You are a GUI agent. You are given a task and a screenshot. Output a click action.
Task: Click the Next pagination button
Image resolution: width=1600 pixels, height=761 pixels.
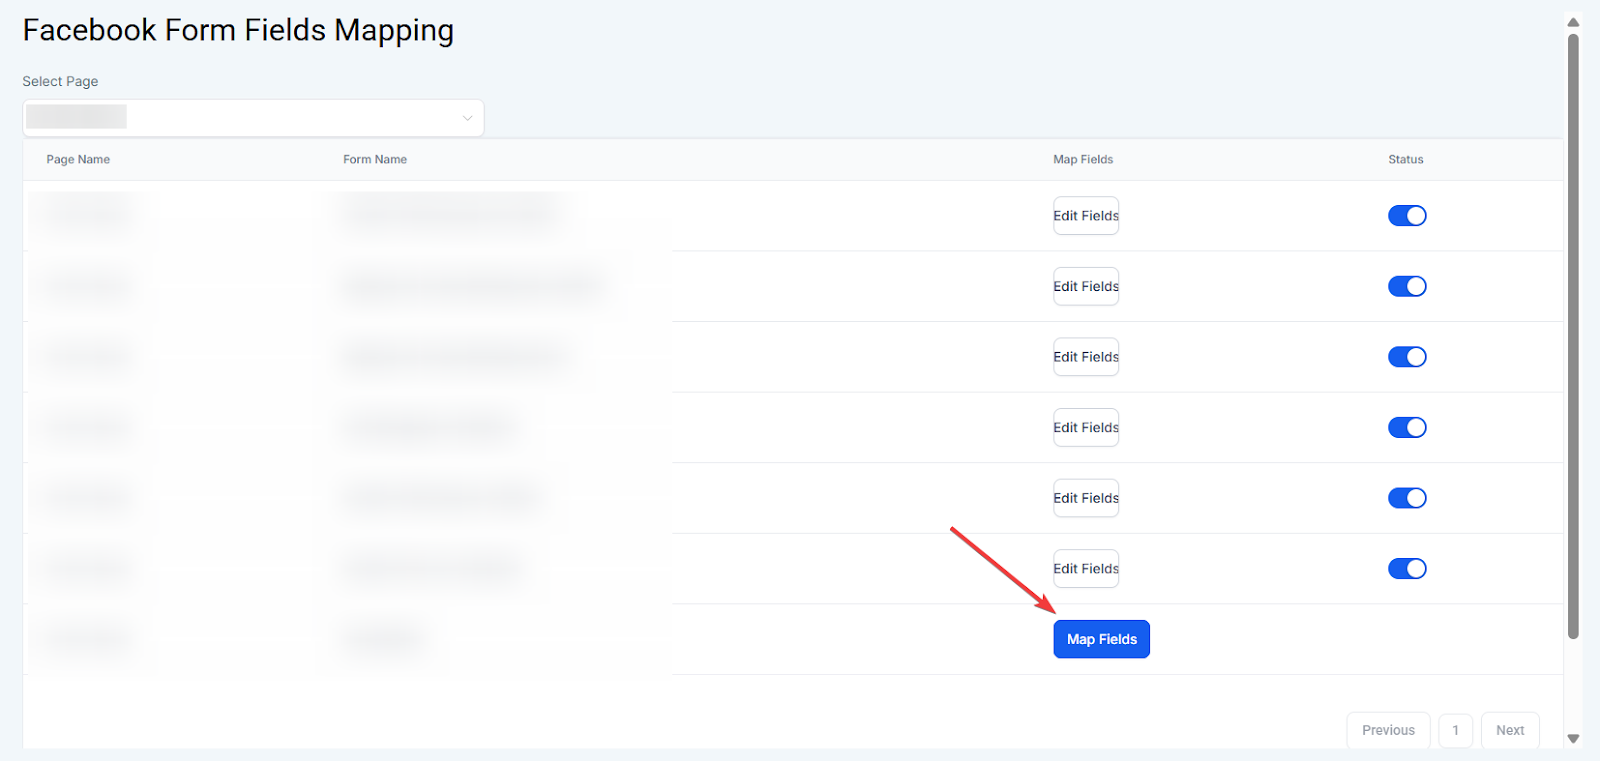pos(1509,730)
